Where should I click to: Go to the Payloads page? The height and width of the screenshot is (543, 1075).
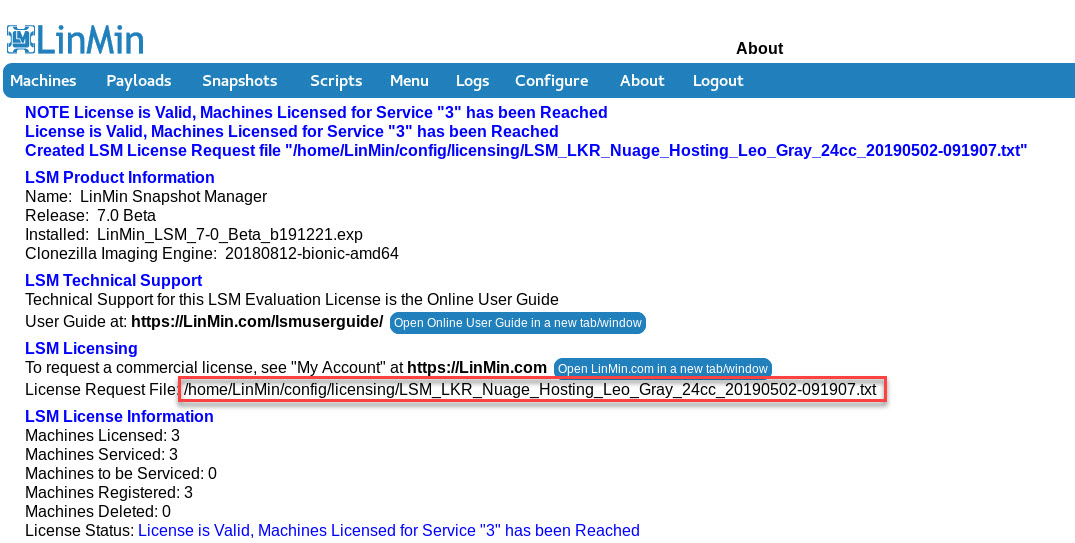pyautogui.click(x=139, y=81)
